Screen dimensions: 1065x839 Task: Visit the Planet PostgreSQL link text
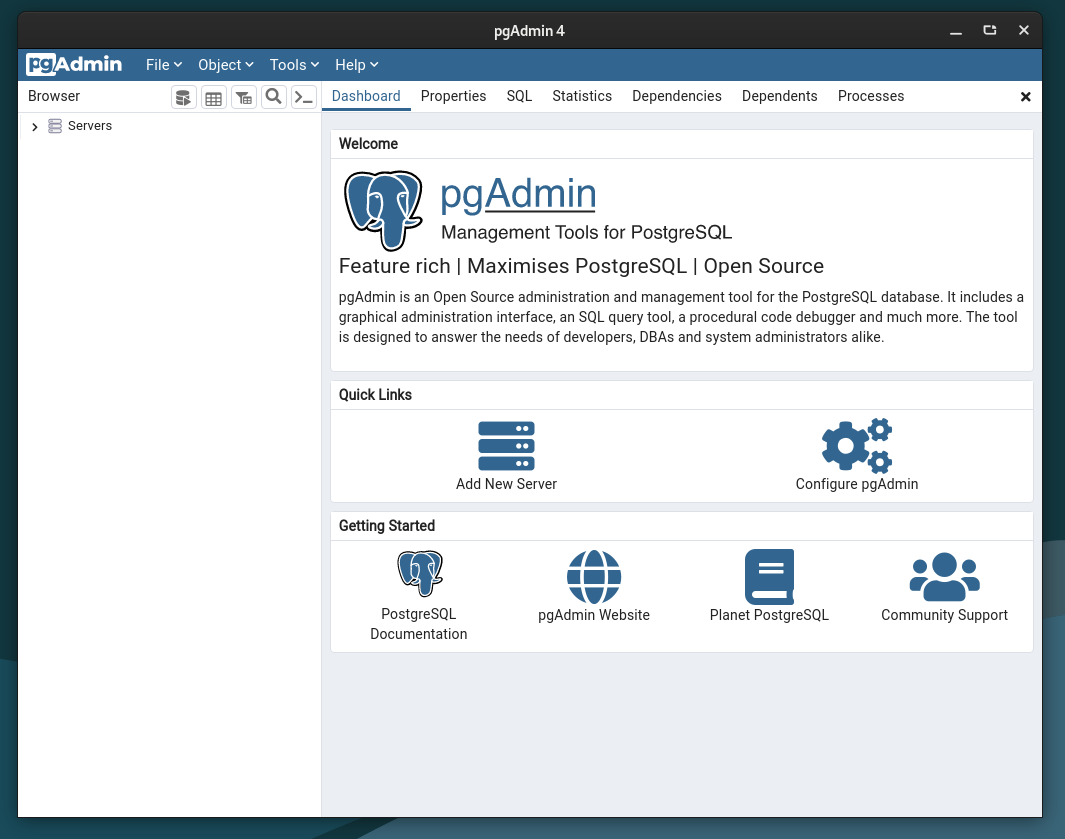click(769, 615)
